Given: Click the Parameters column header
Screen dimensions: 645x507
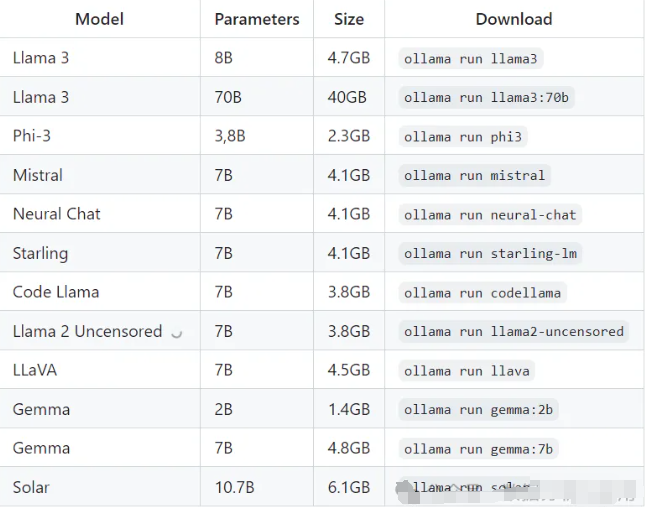Looking at the screenshot, I should (x=257, y=19).
